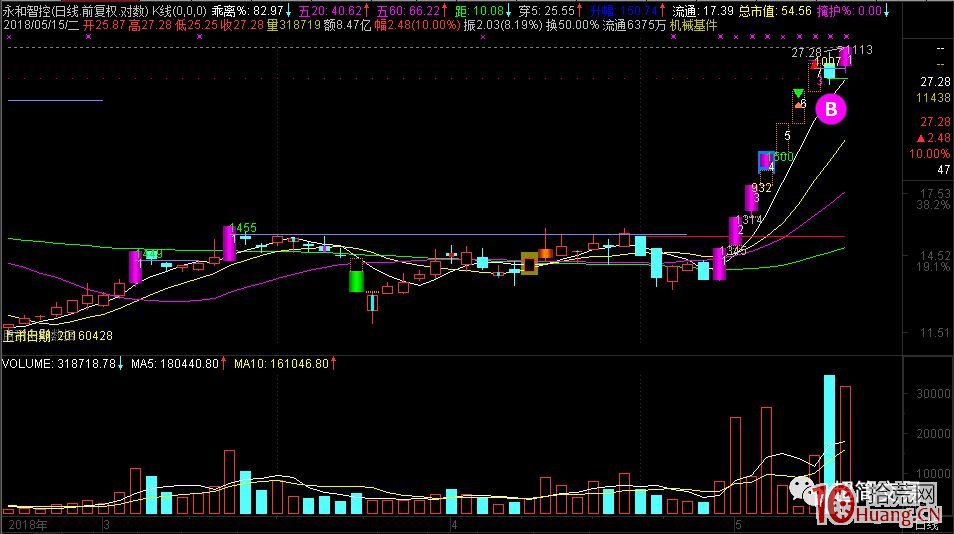Image resolution: width=954 pixels, height=534 pixels.
Task: Click the MA5: 180440.80 volume average label
Action: (178, 364)
